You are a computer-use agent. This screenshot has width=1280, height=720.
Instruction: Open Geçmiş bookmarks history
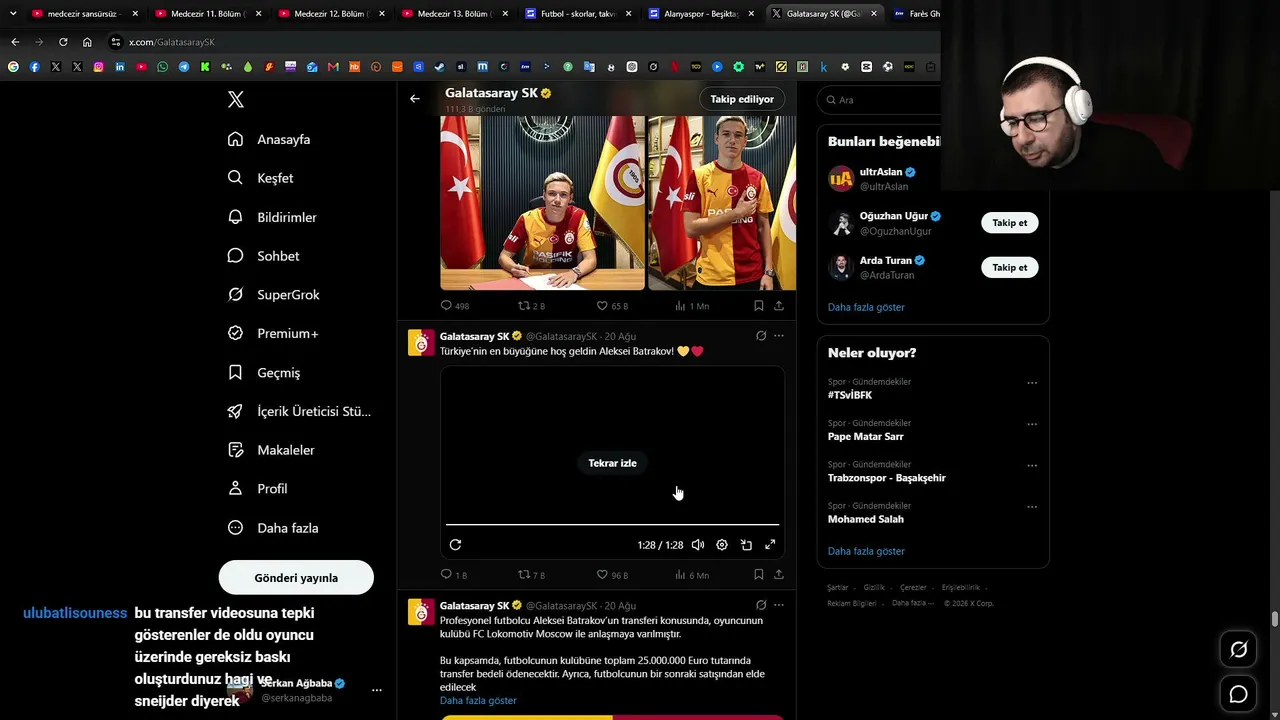[264, 372]
